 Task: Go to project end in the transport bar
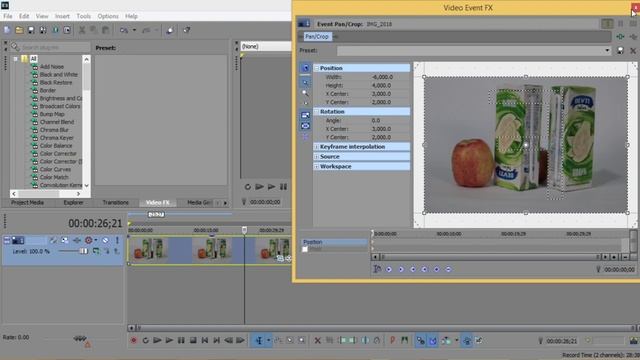217,340
